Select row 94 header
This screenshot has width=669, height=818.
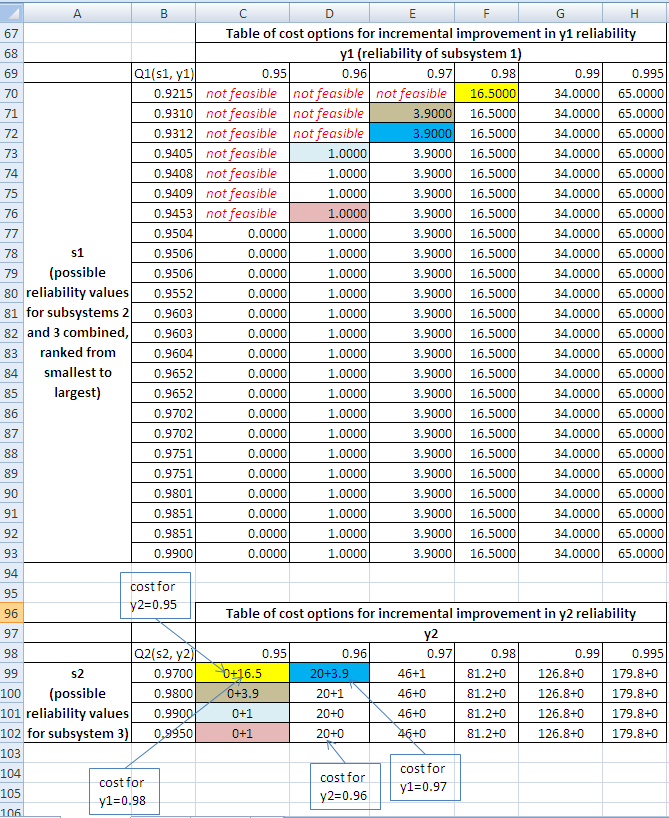pyautogui.click(x=11, y=573)
